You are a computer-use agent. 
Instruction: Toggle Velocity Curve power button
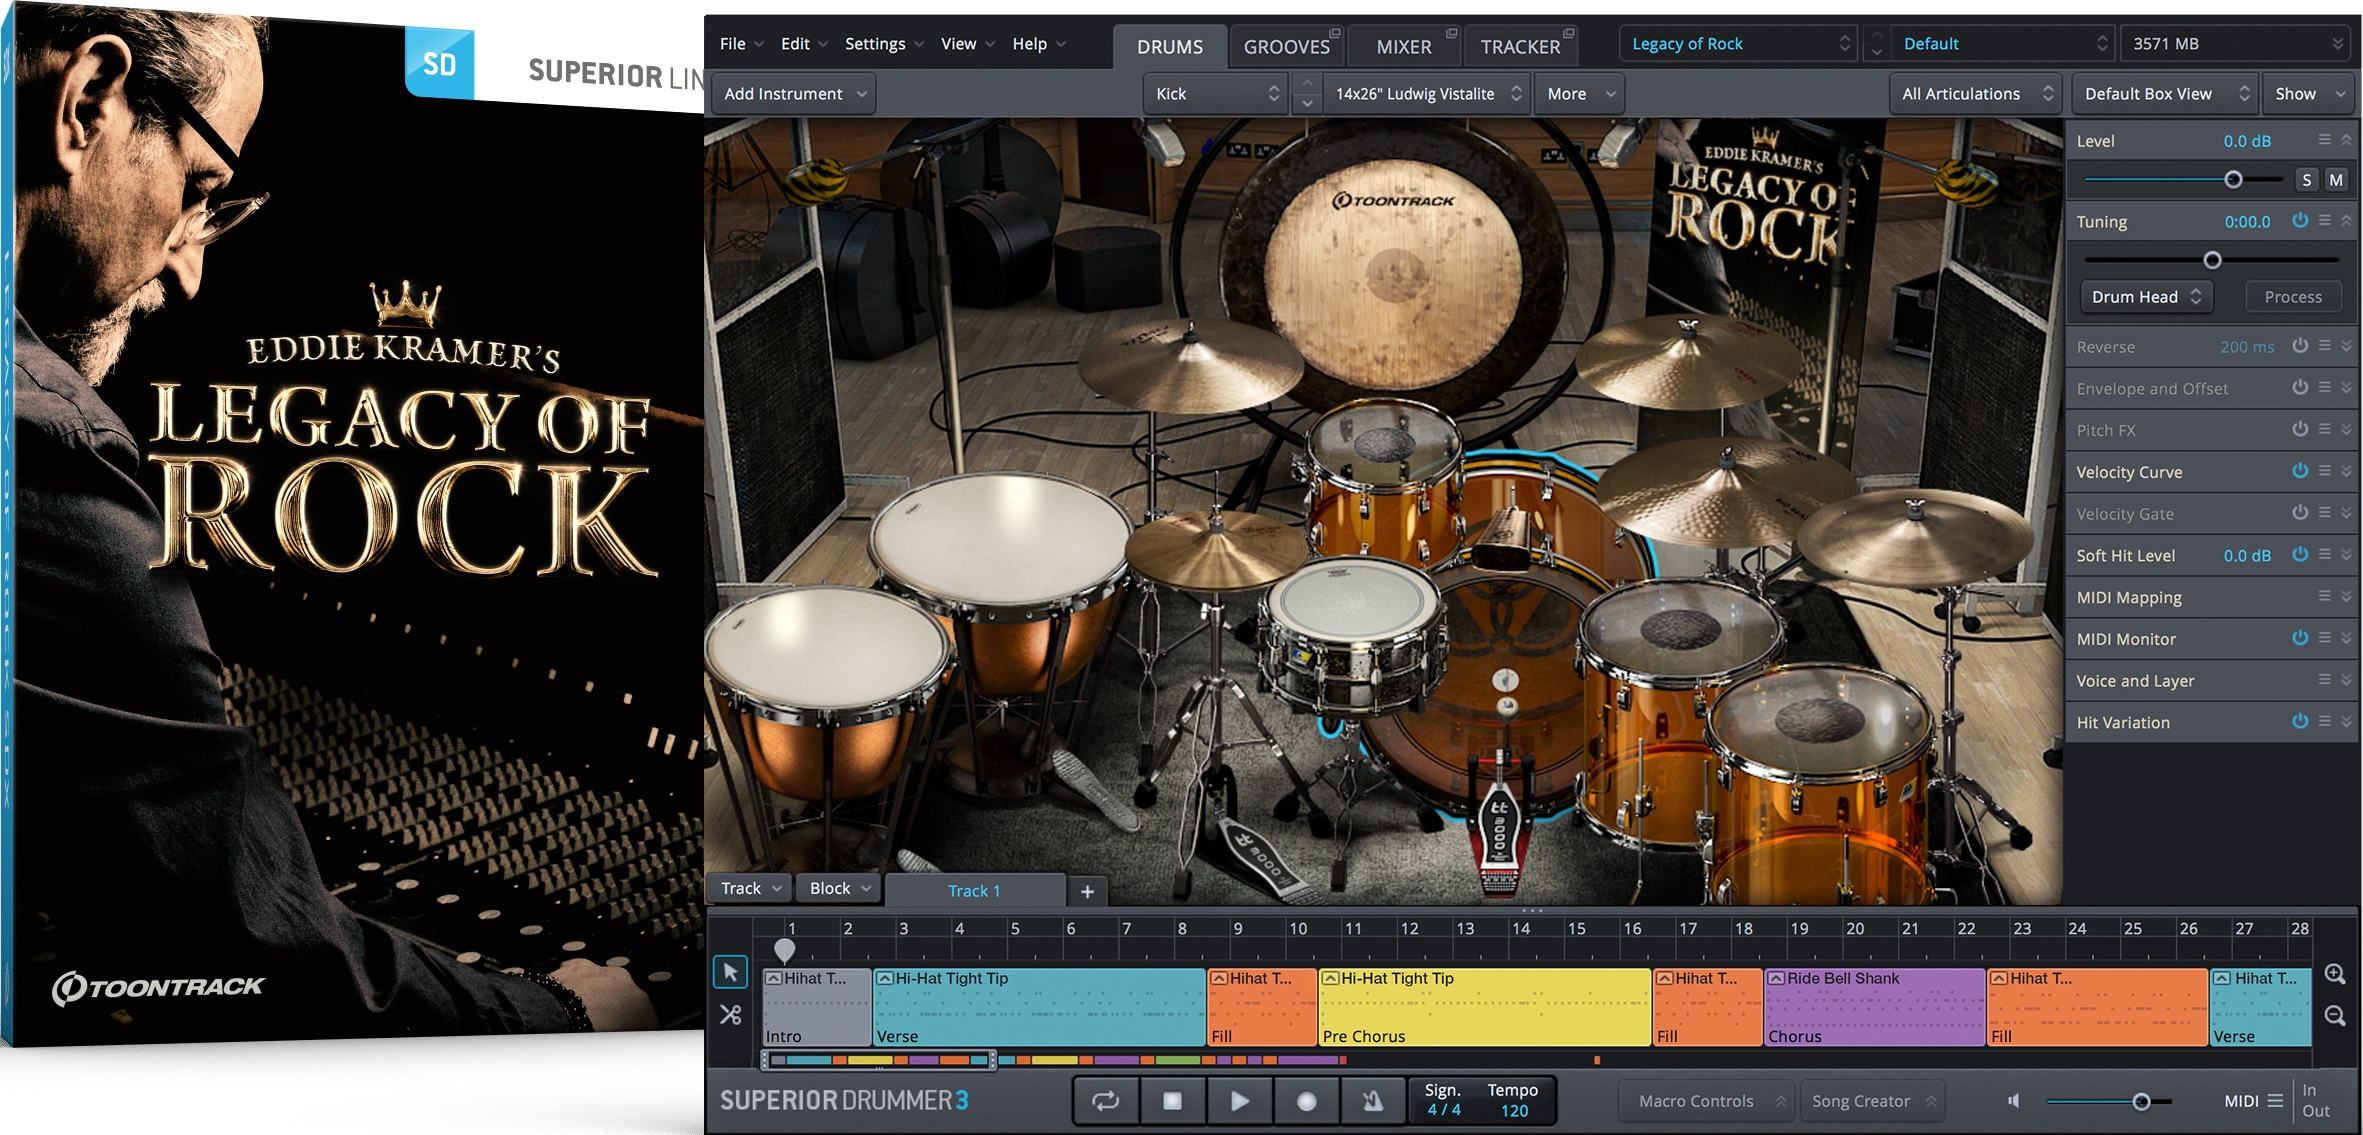(x=2300, y=471)
